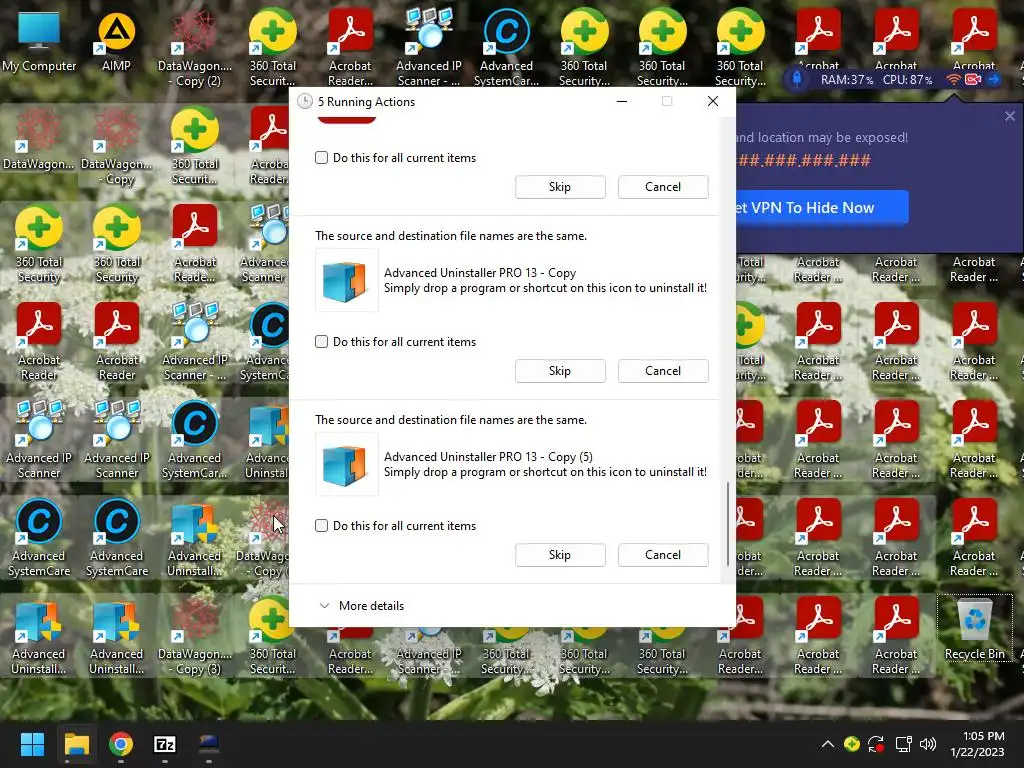This screenshot has height=768, width=1024.
Task: Click the red camera icon in the monitor widget
Action: 973,80
